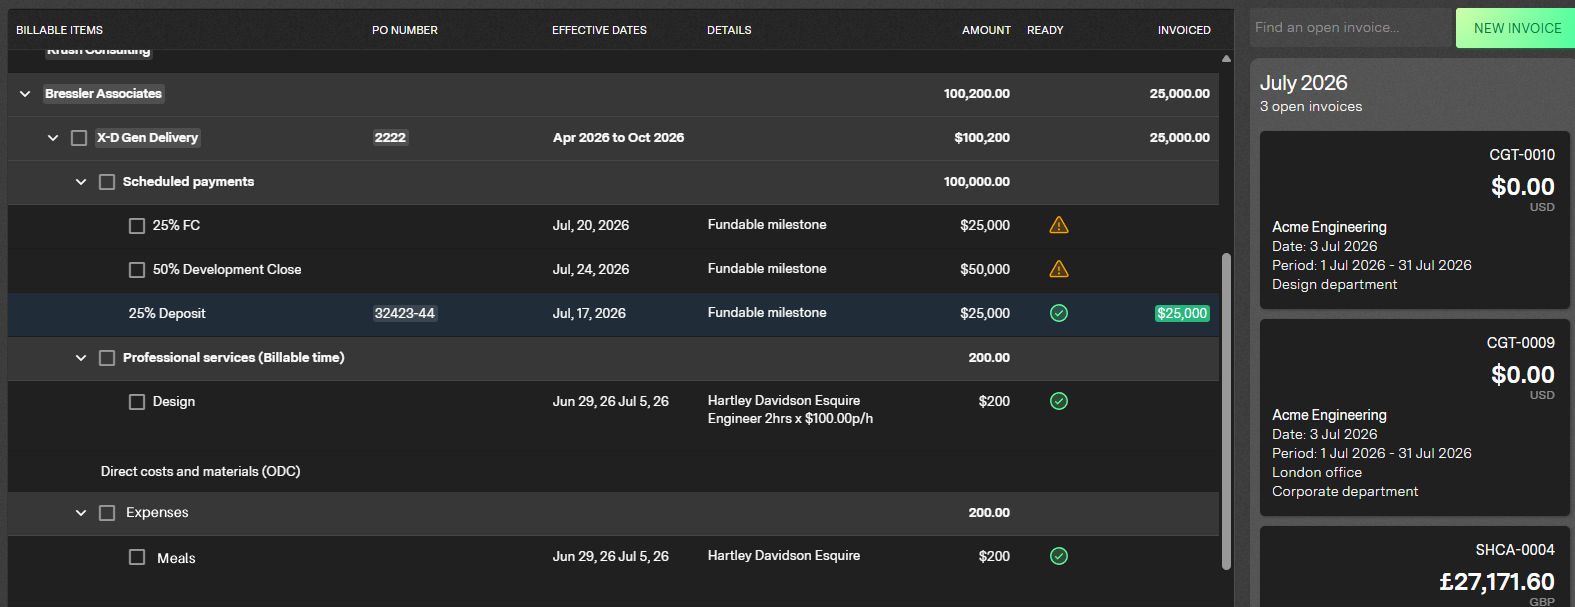Click warning icon on 25% FC row
Screen dimensions: 1575x607
click(x=1059, y=225)
